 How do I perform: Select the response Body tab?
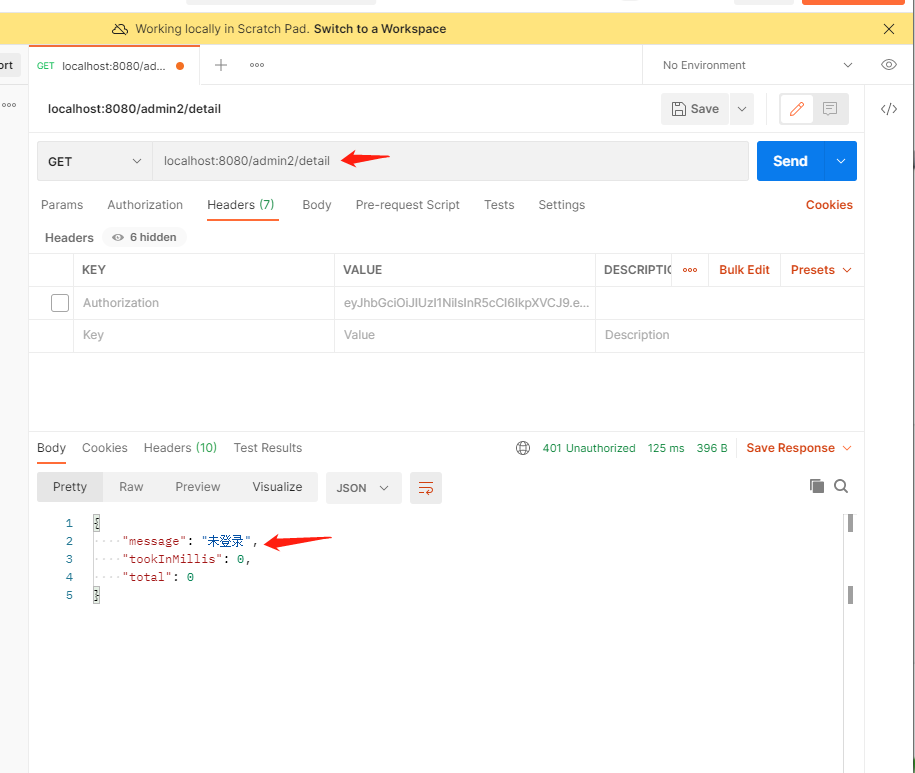coord(51,448)
